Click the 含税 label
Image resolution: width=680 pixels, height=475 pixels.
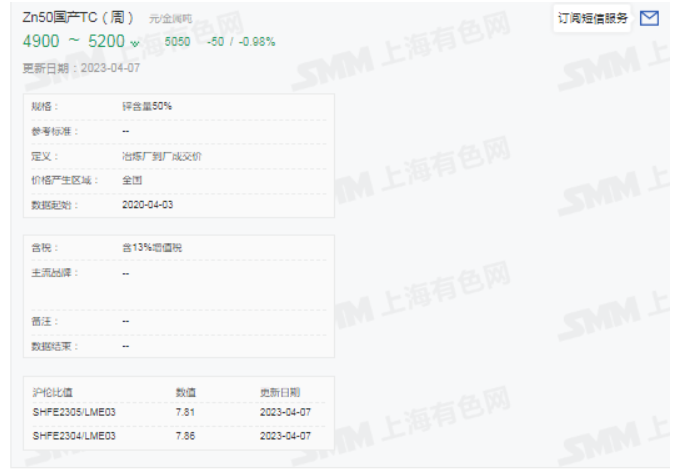click(45, 248)
